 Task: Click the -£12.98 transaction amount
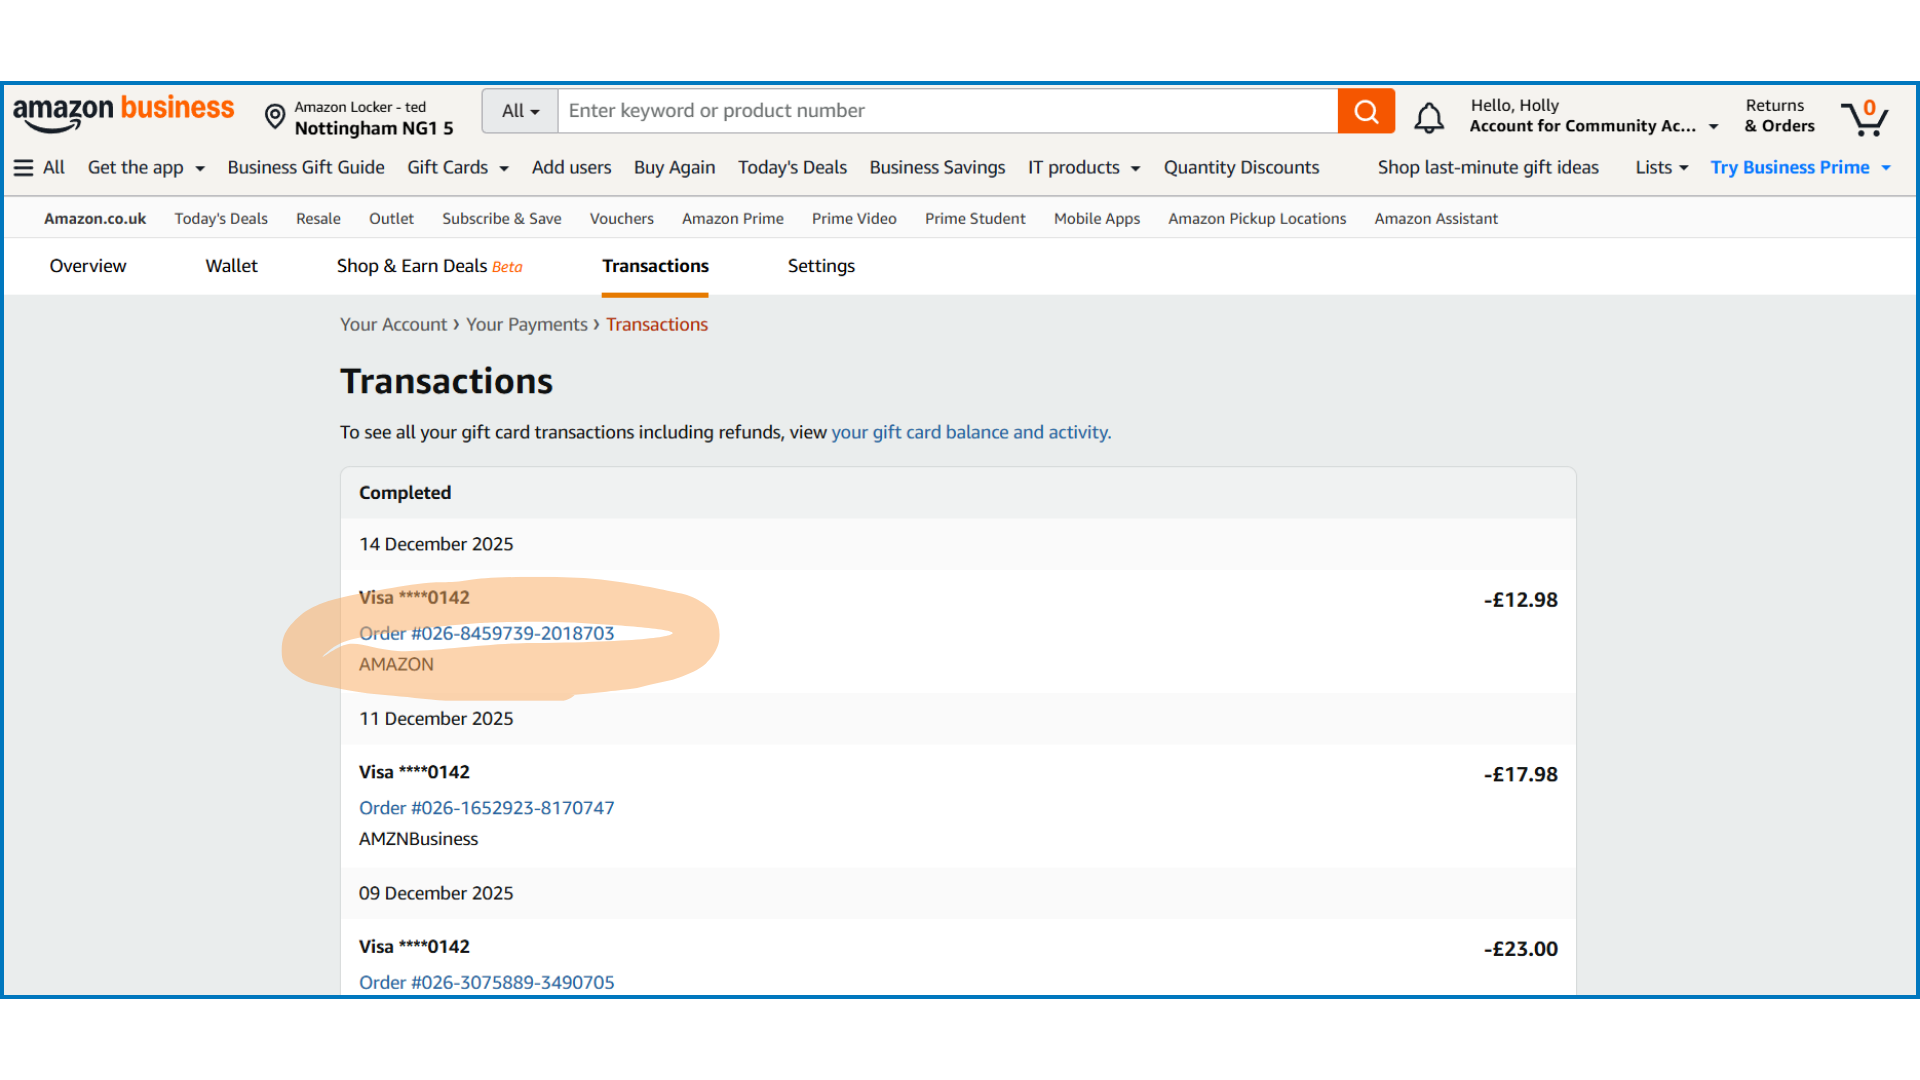point(1521,600)
